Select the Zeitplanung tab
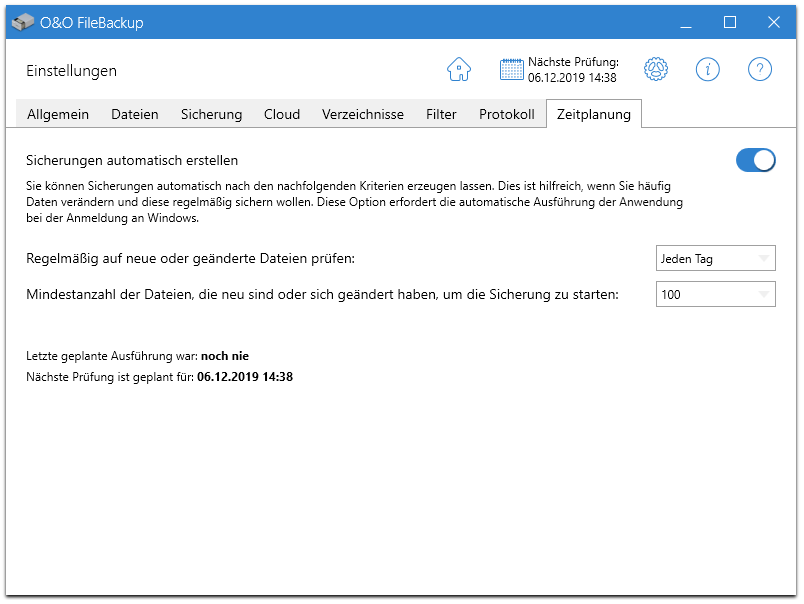Screen dimensions: 804x604 click(594, 114)
